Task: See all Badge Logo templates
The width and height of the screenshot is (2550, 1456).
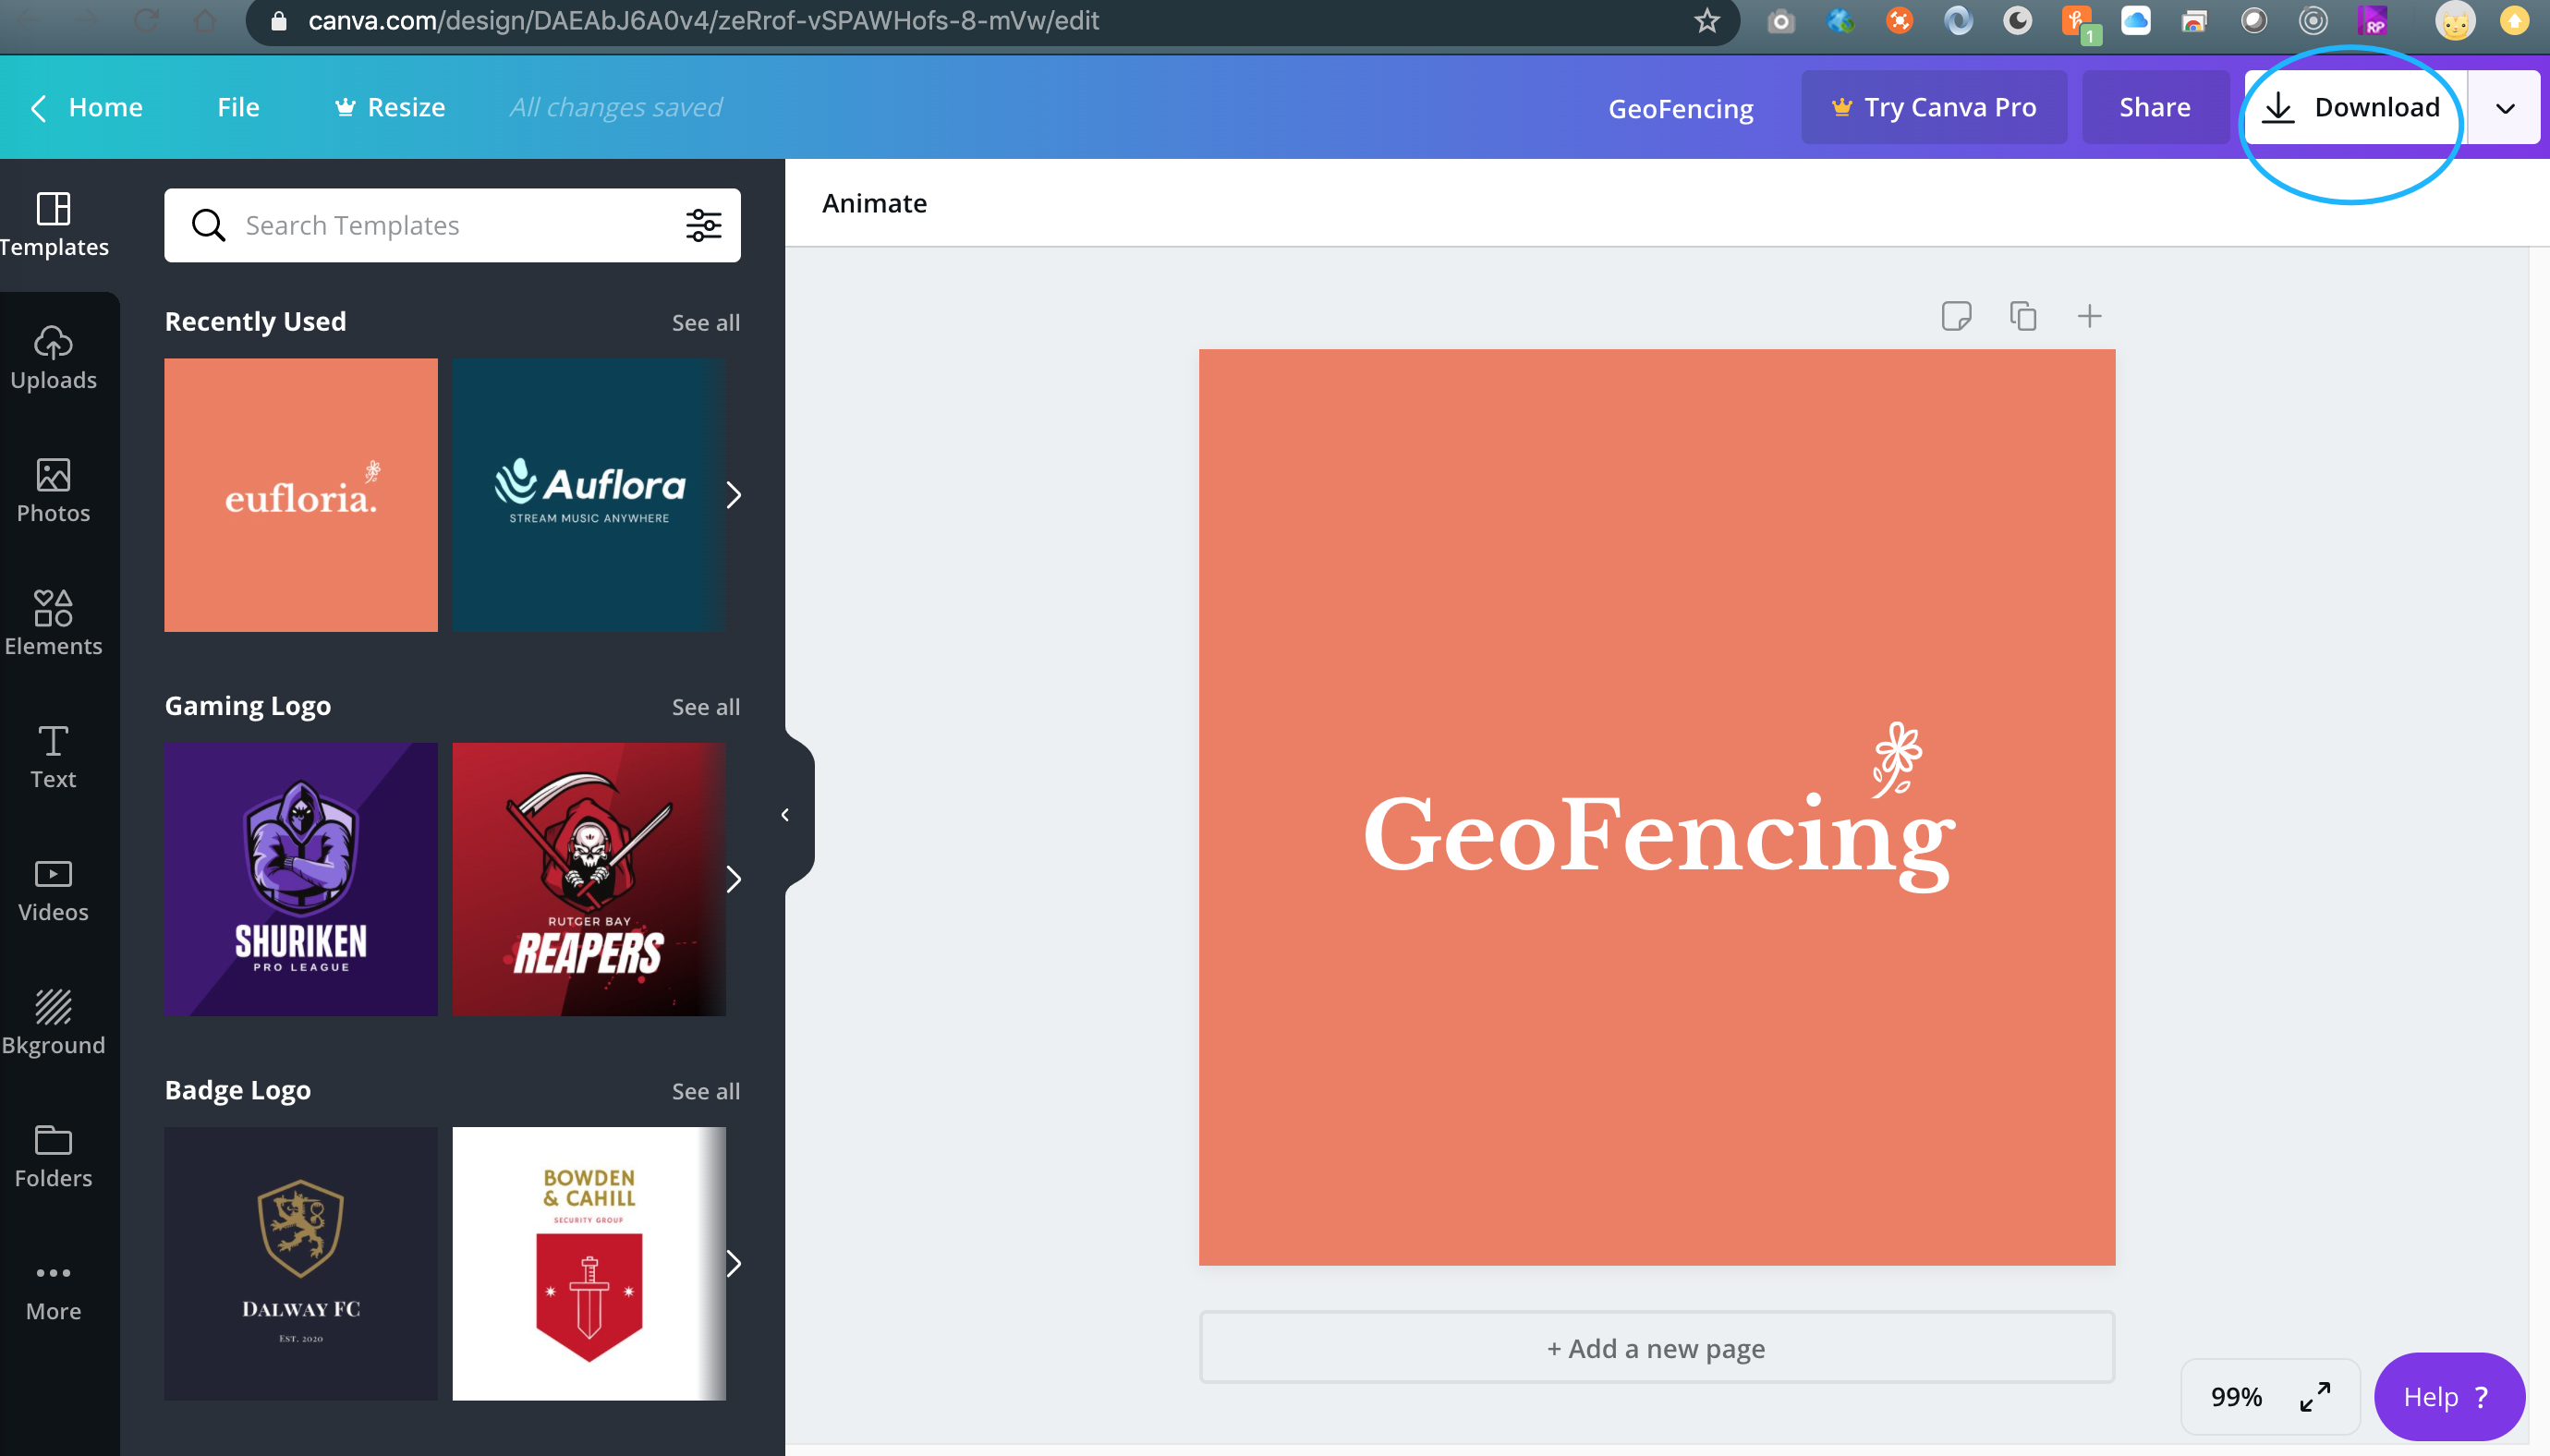Action: click(706, 1088)
